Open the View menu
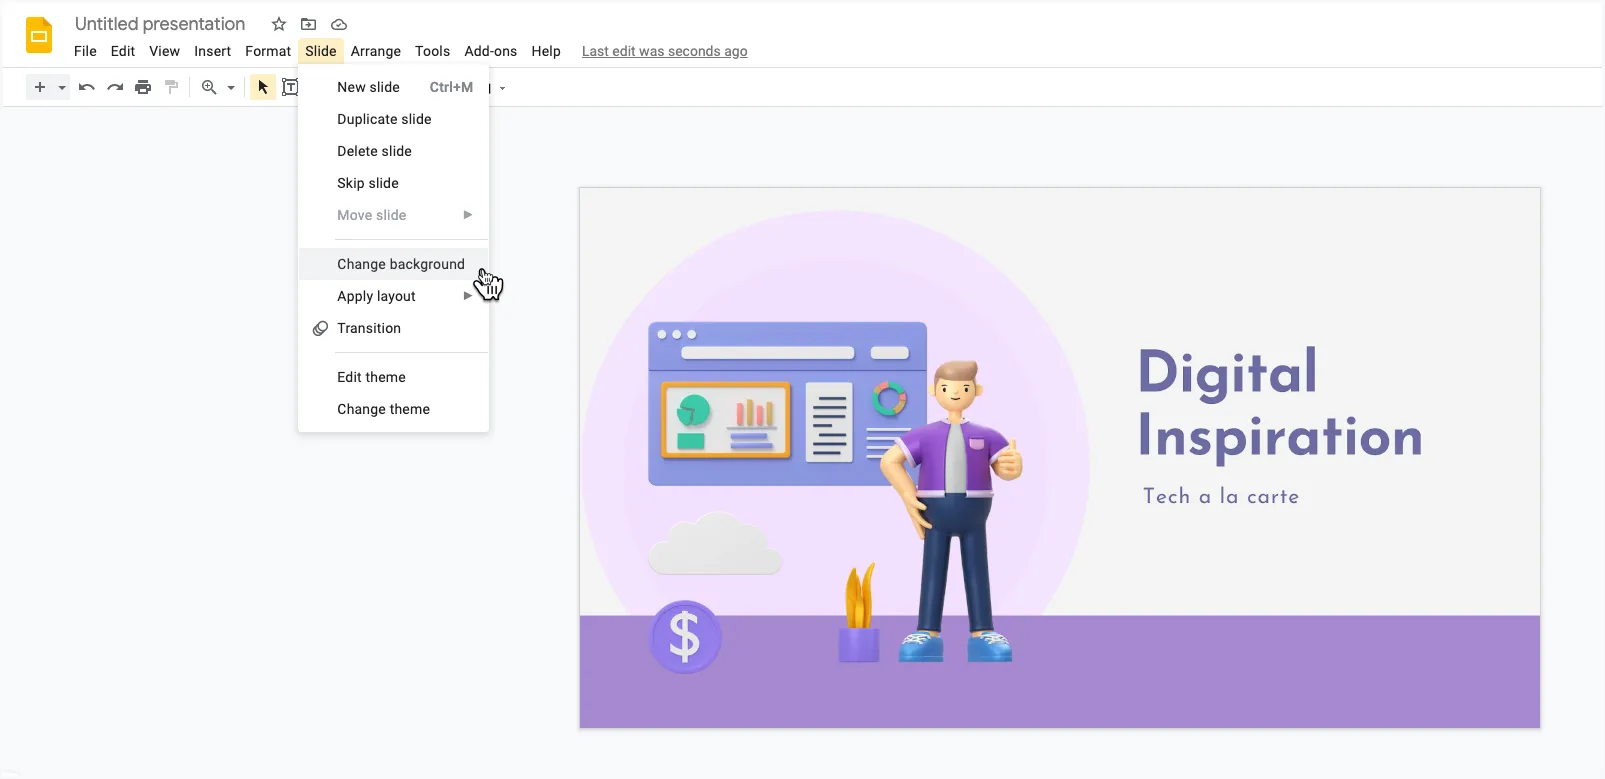Screen dimensions: 1605x779 coord(164,51)
